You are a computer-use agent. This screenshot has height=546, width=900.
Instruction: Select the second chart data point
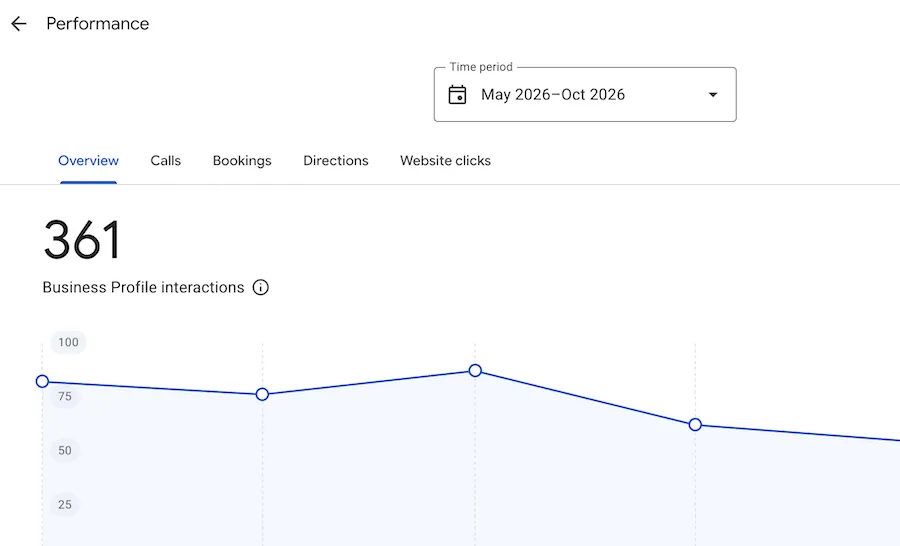[x=262, y=394]
